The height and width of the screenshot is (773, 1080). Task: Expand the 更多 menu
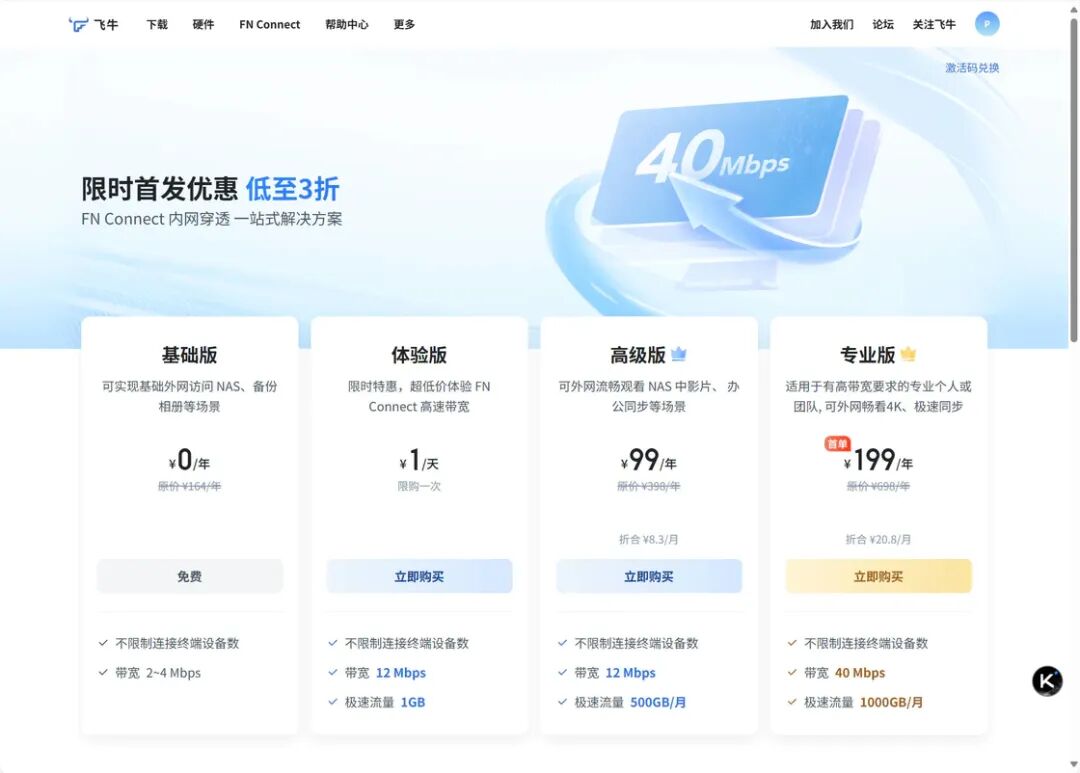(x=404, y=24)
